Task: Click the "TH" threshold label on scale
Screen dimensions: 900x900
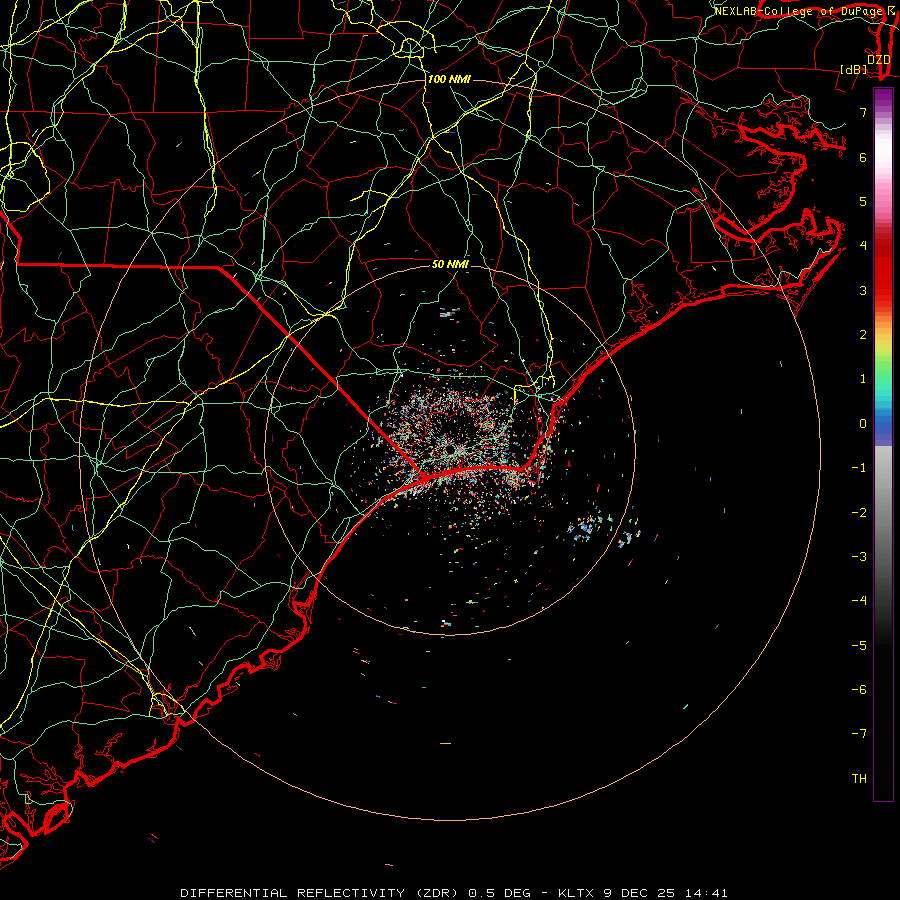Action: tap(859, 779)
